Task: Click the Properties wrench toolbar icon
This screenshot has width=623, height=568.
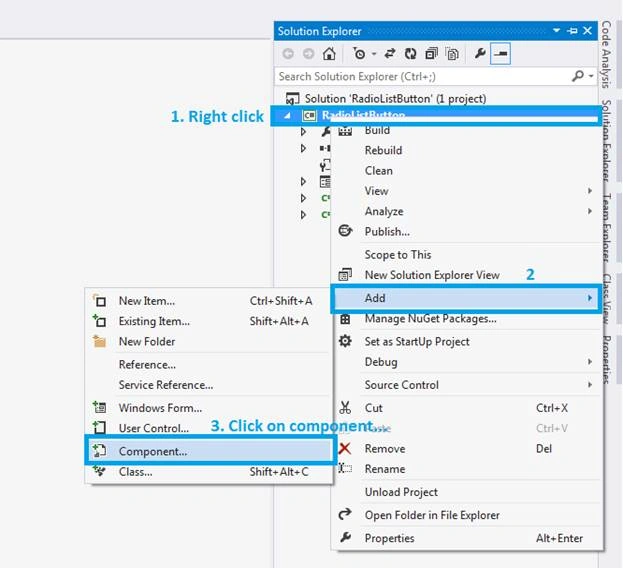Action: point(480,53)
